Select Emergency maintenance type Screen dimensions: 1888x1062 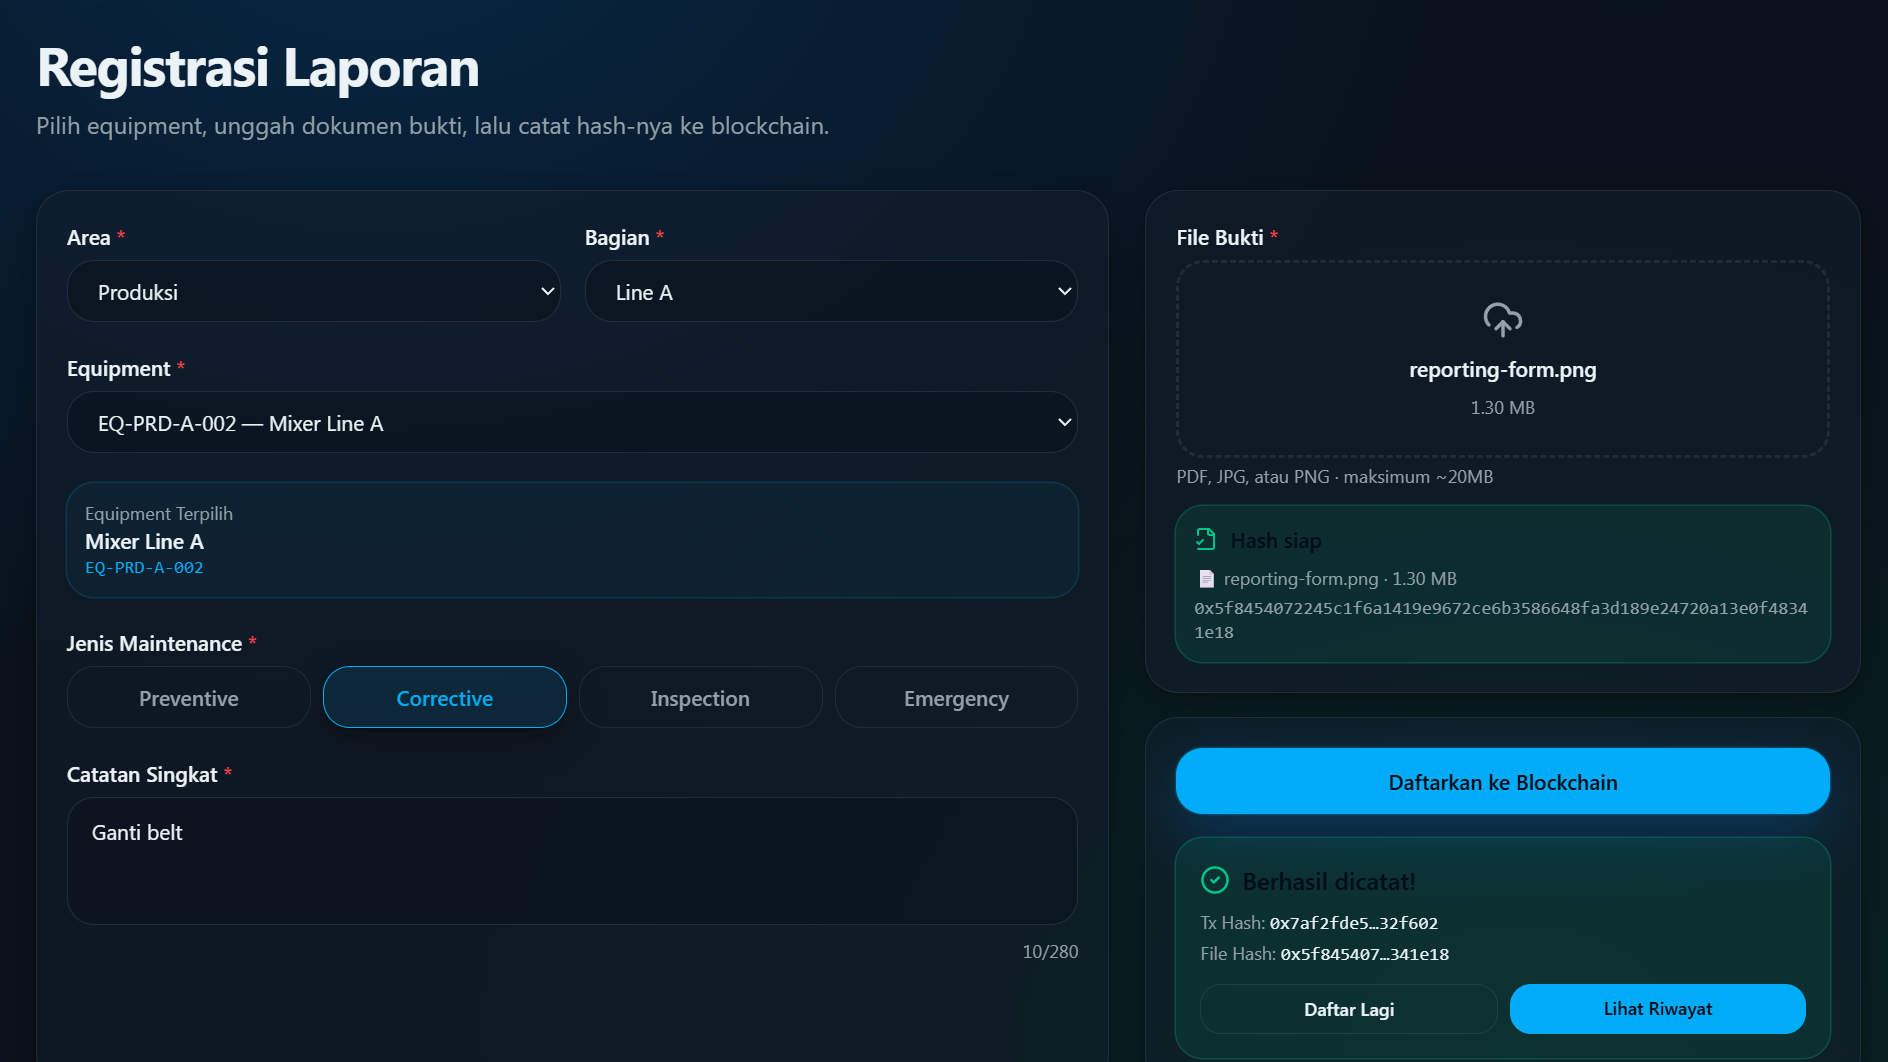956,698
